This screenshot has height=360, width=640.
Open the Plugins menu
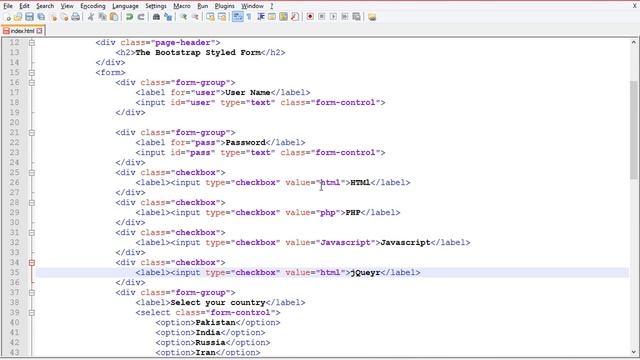(x=224, y=6)
